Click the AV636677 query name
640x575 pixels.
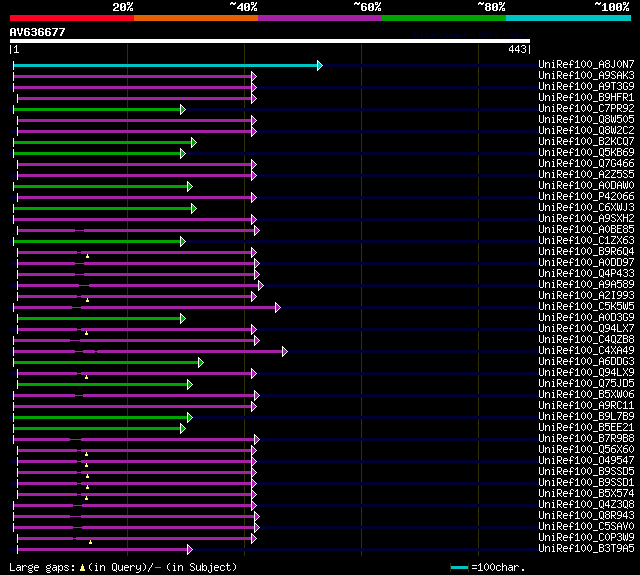[x=38, y=32]
